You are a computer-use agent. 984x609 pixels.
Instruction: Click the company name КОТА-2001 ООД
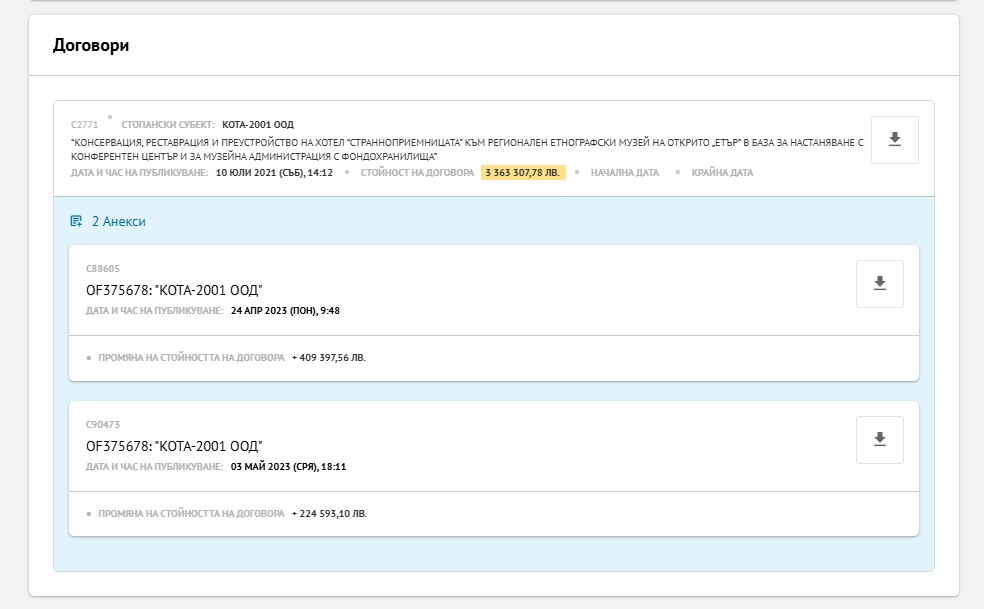257,125
